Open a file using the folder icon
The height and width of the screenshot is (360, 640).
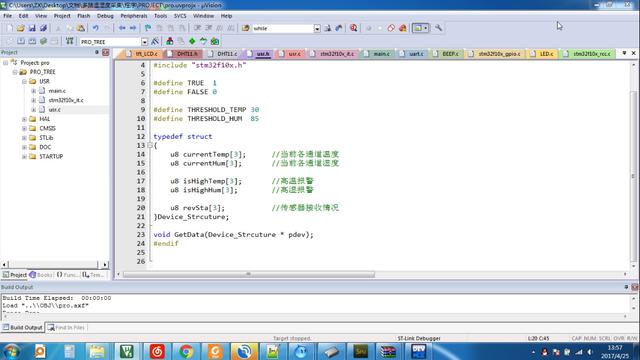point(20,28)
